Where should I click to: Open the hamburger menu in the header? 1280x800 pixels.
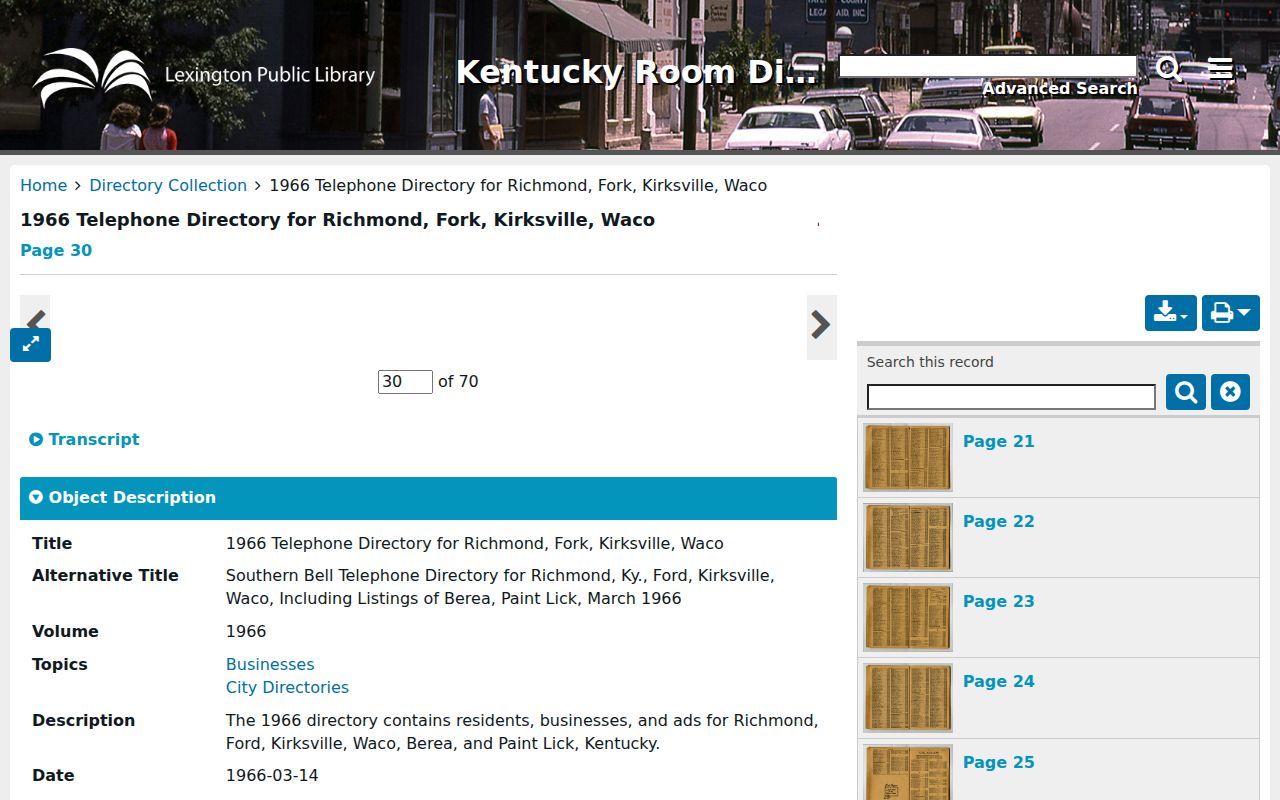1220,69
